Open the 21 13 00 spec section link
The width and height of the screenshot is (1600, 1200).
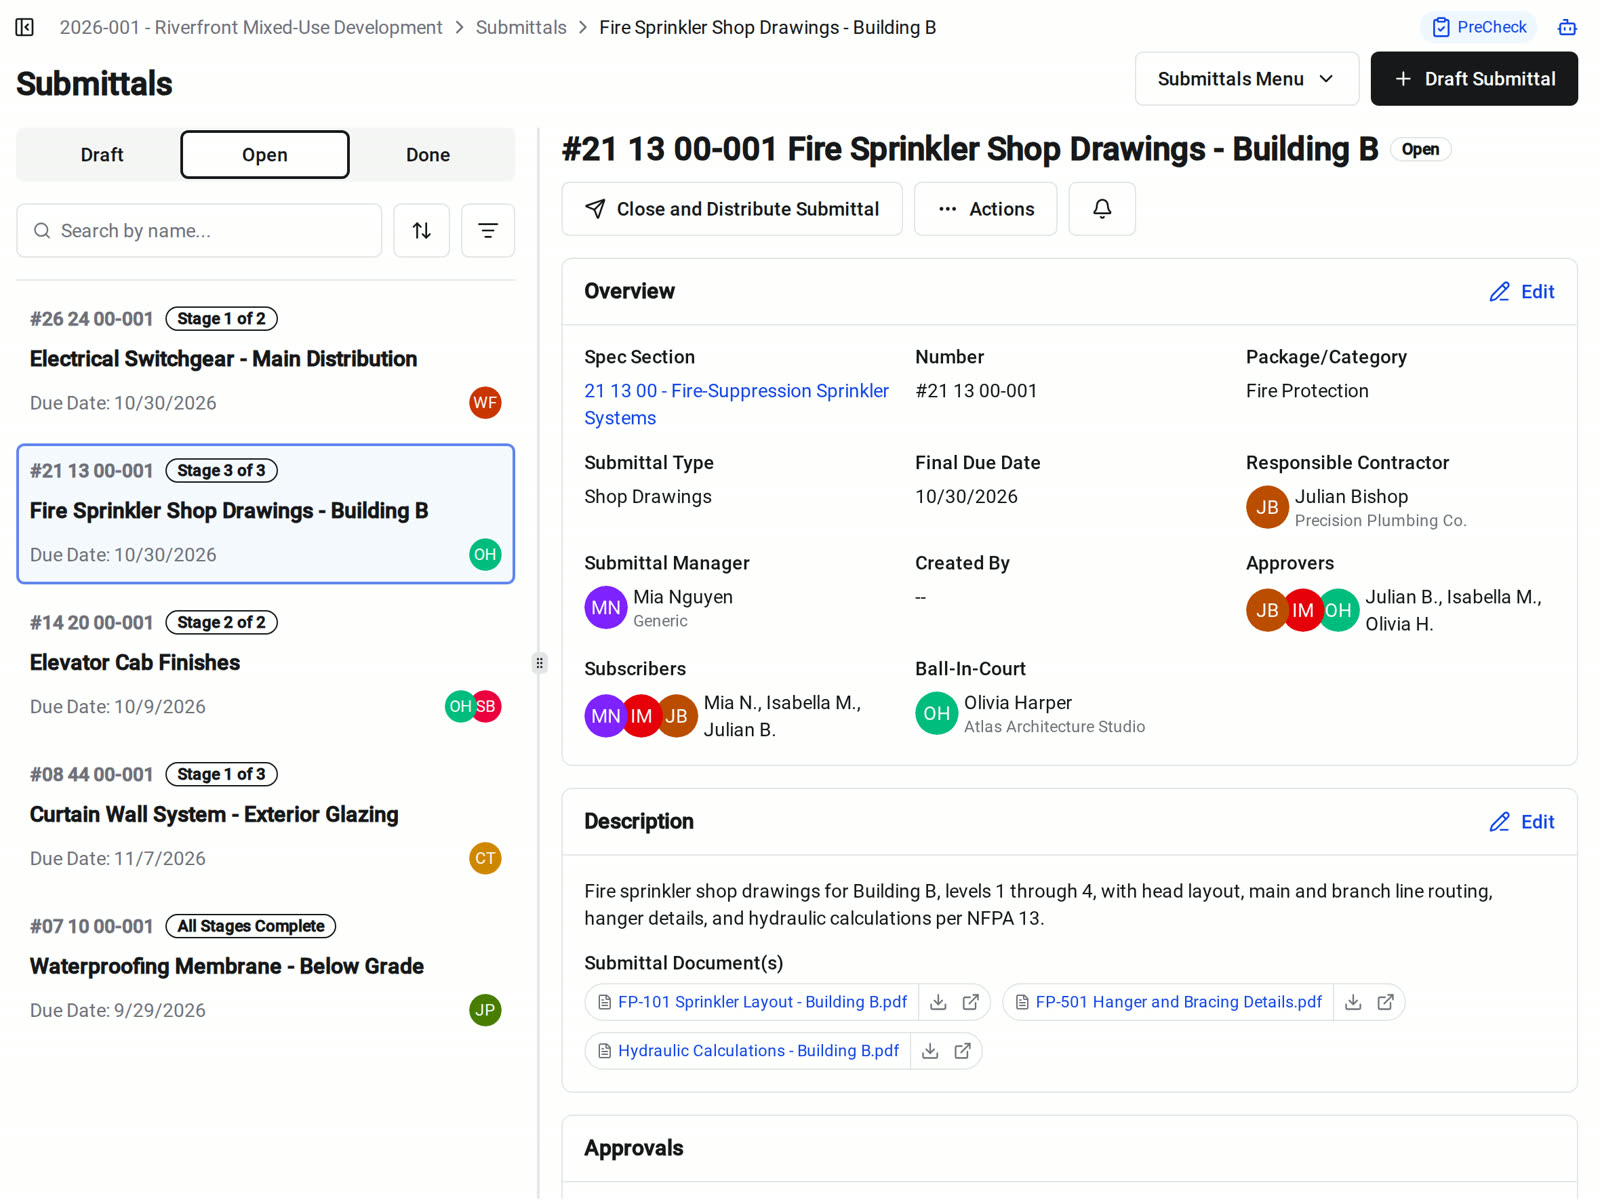(x=736, y=404)
